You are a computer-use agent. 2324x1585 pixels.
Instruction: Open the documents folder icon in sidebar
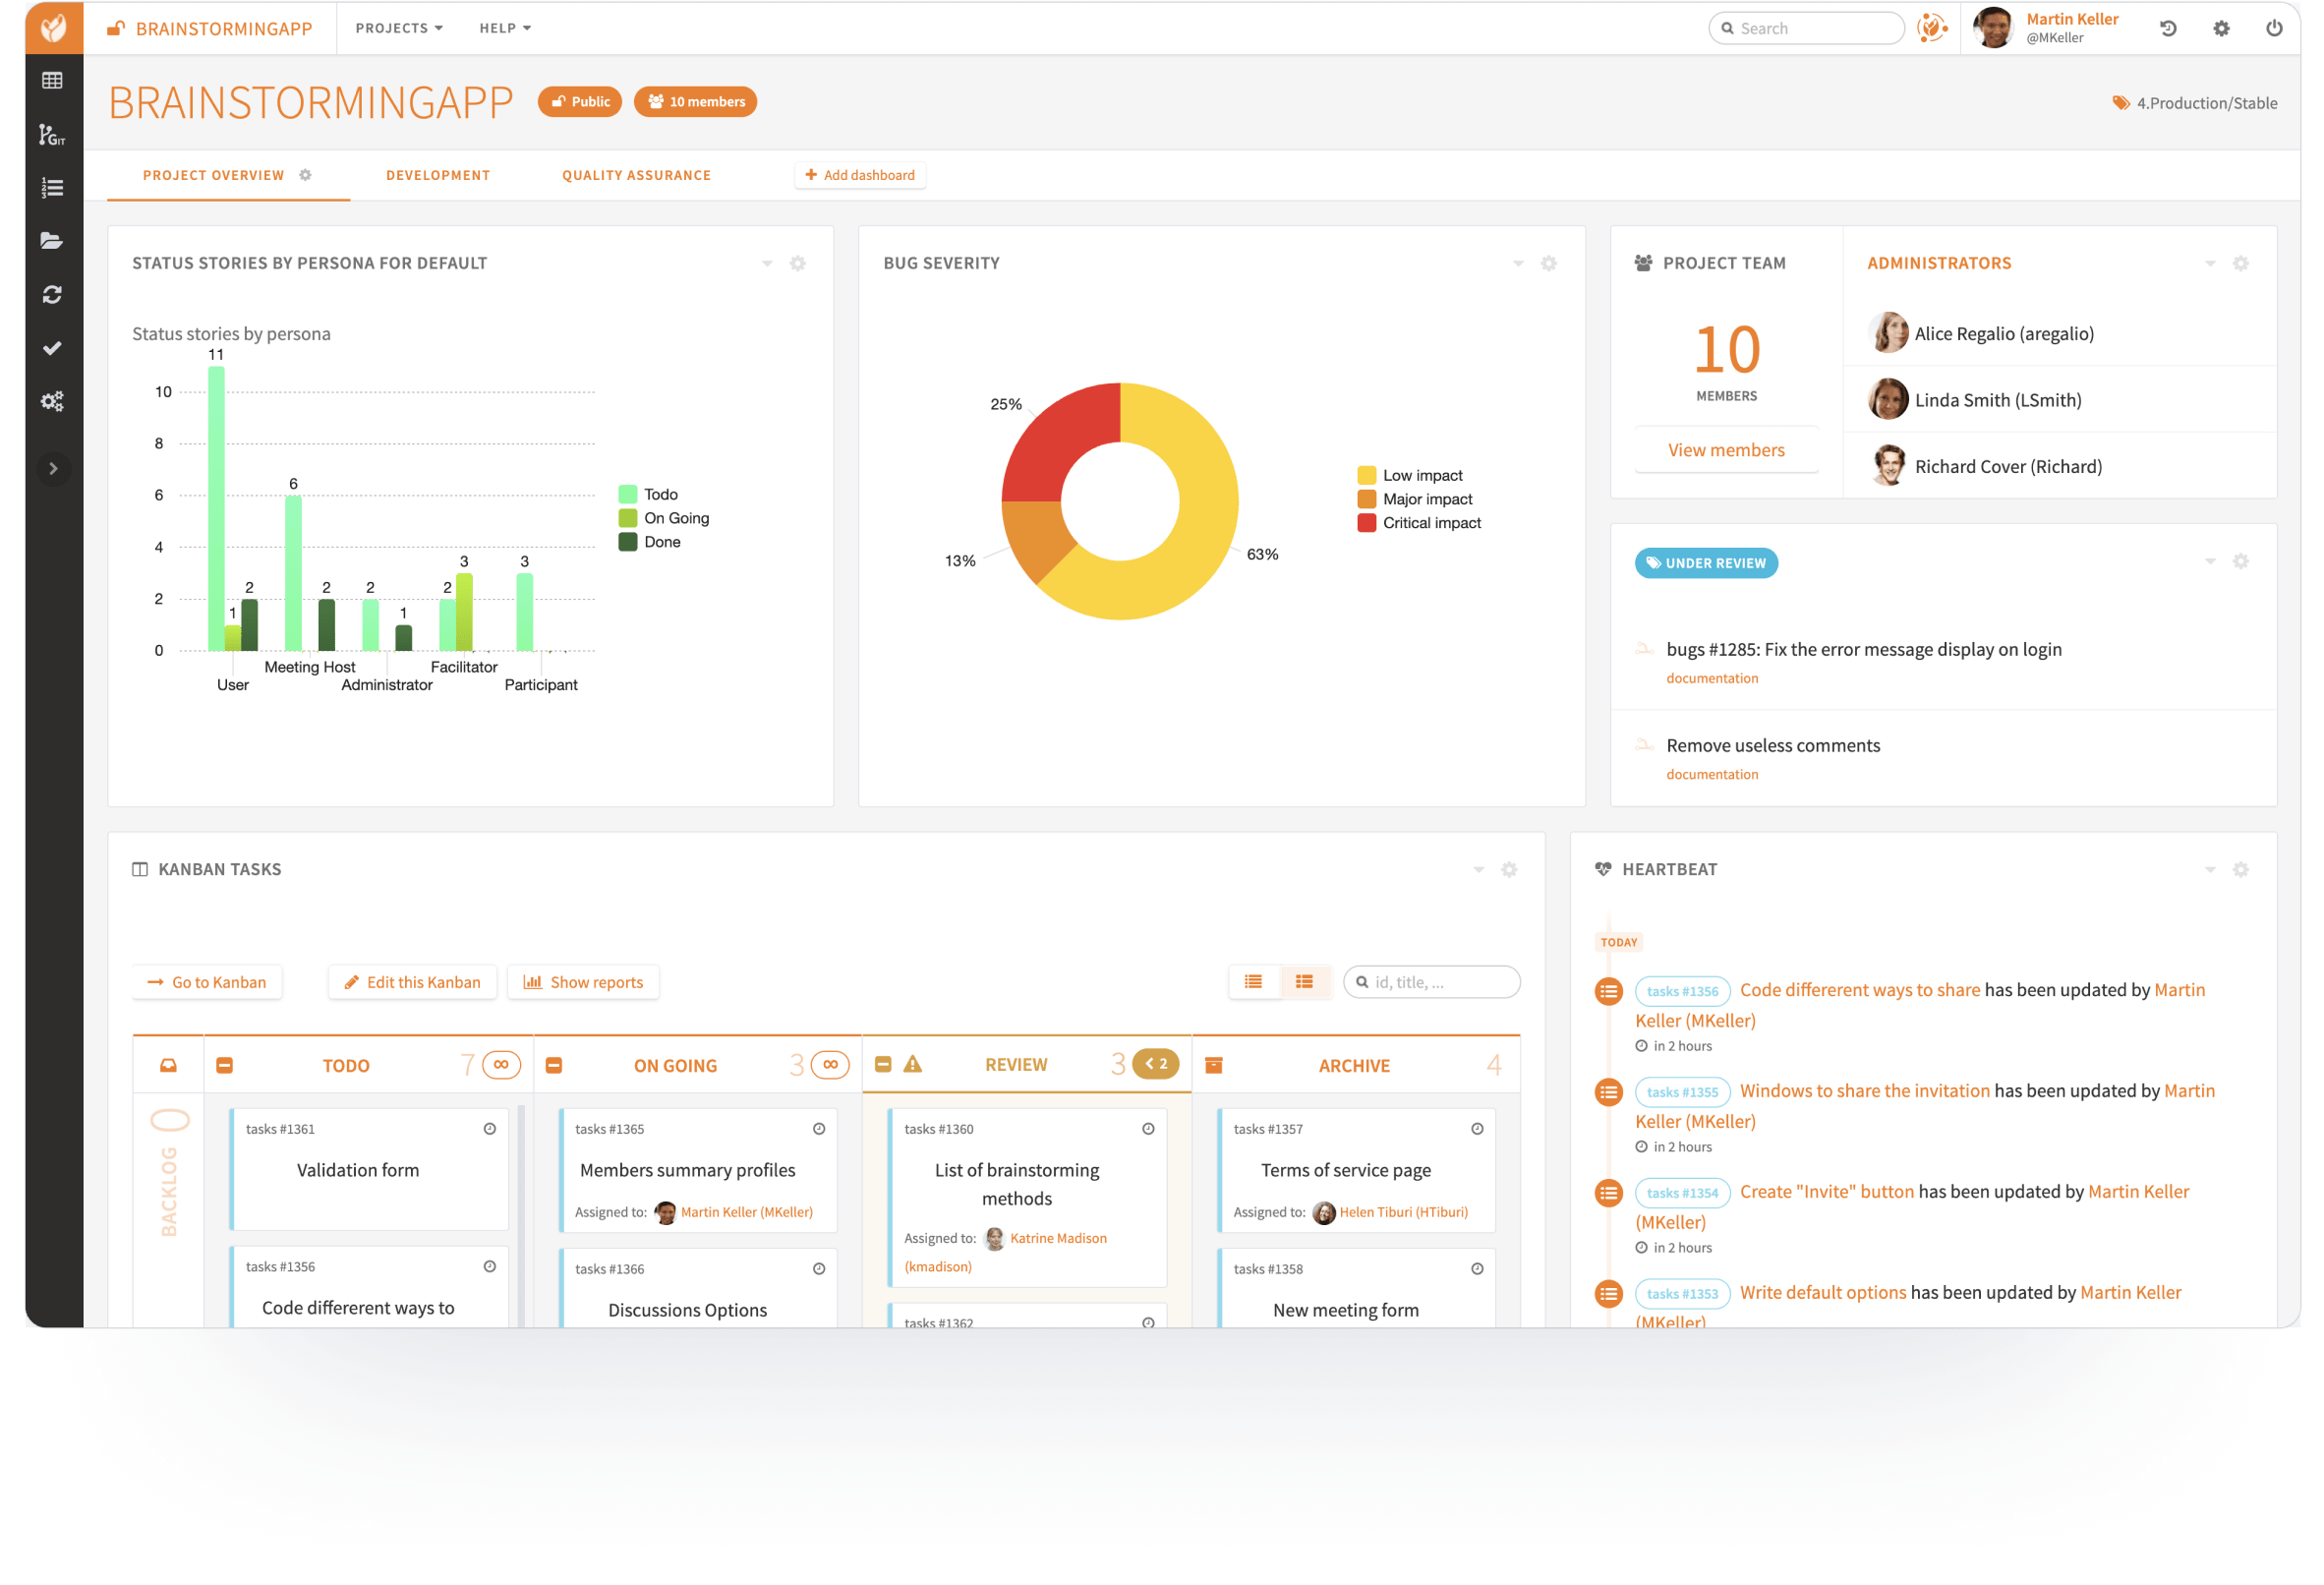click(x=52, y=240)
